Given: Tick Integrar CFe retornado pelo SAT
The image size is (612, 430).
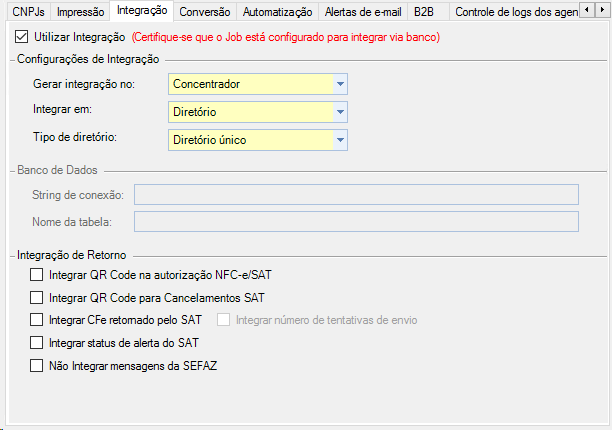Looking at the screenshot, I should [x=37, y=320].
